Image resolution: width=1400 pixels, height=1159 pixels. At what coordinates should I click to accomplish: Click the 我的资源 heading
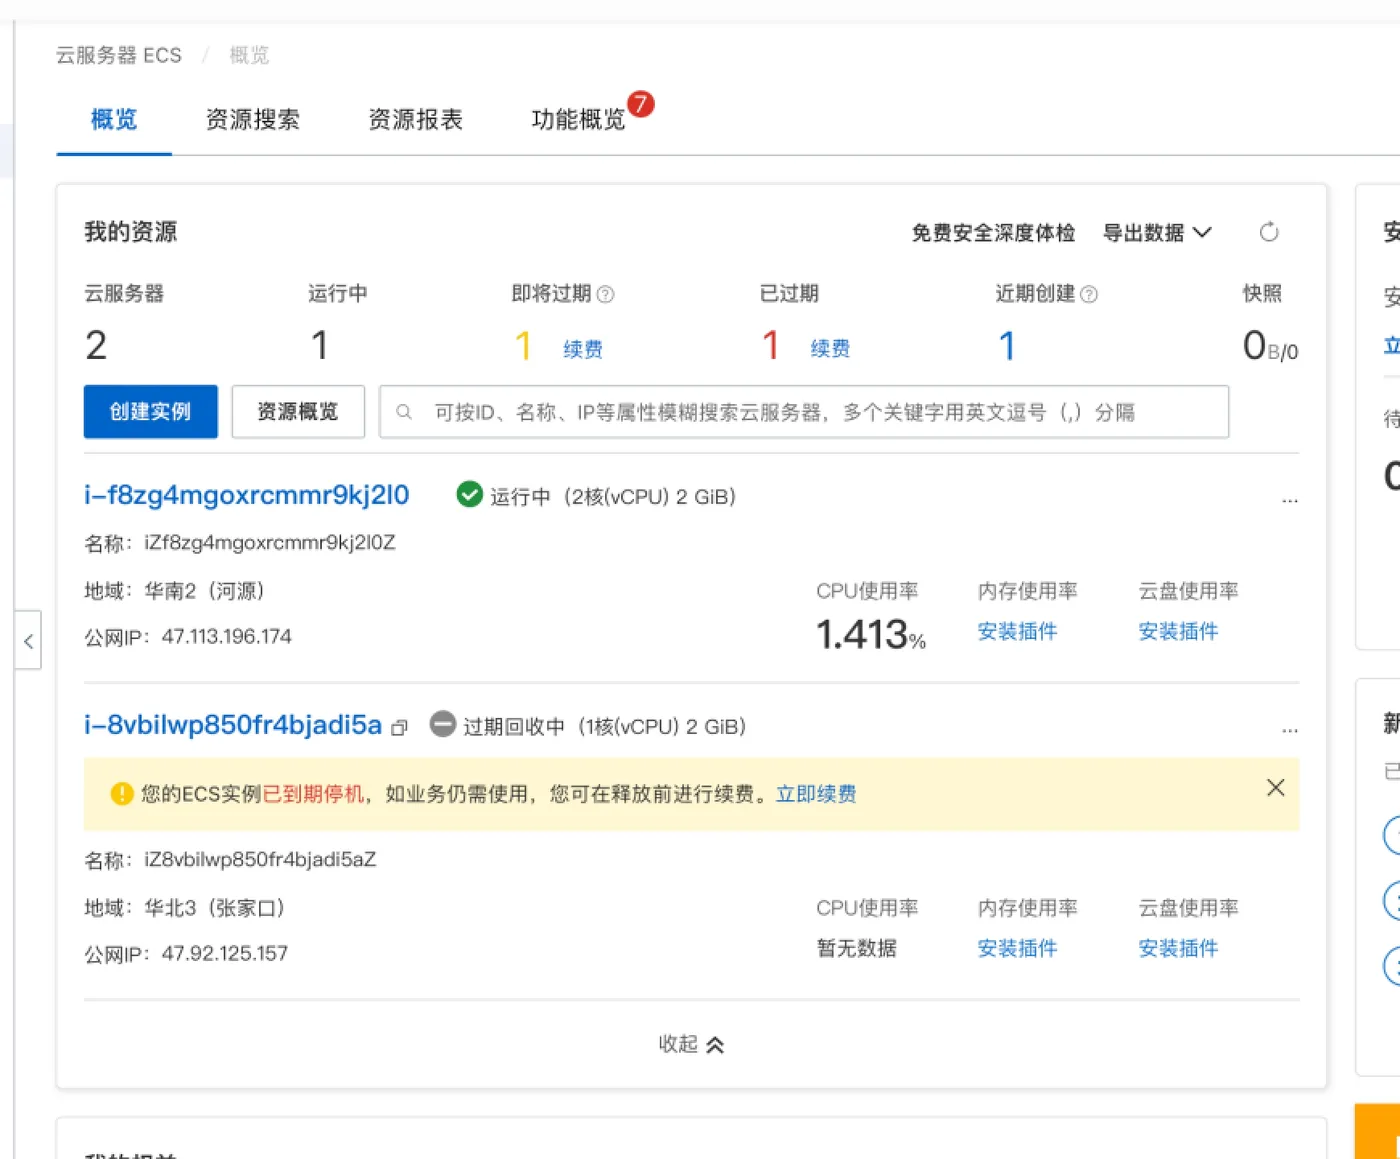point(131,232)
